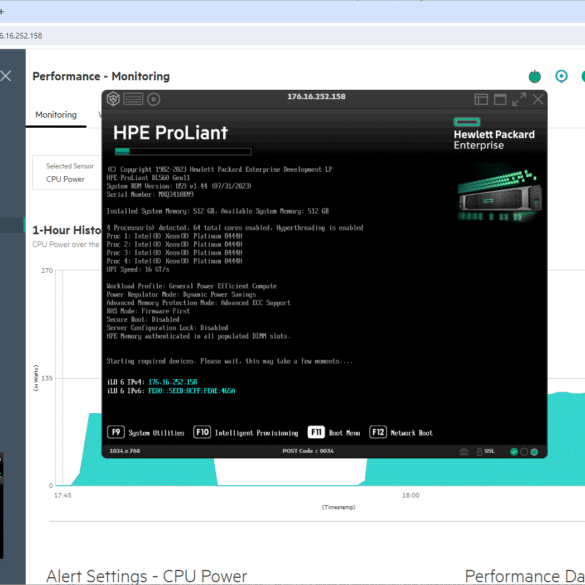The image size is (585, 585).
Task: Open the console power switch menu icon
Action: coord(113,99)
